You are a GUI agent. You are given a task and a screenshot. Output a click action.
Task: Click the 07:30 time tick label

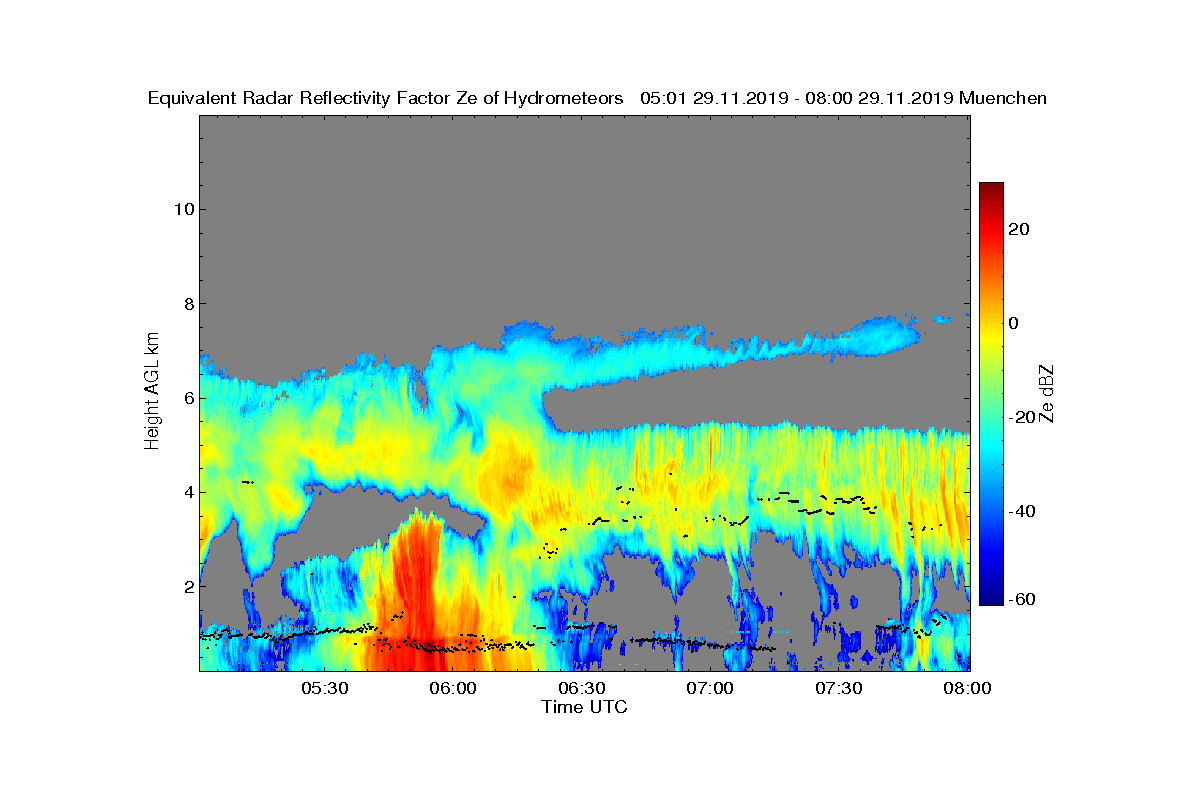point(840,688)
